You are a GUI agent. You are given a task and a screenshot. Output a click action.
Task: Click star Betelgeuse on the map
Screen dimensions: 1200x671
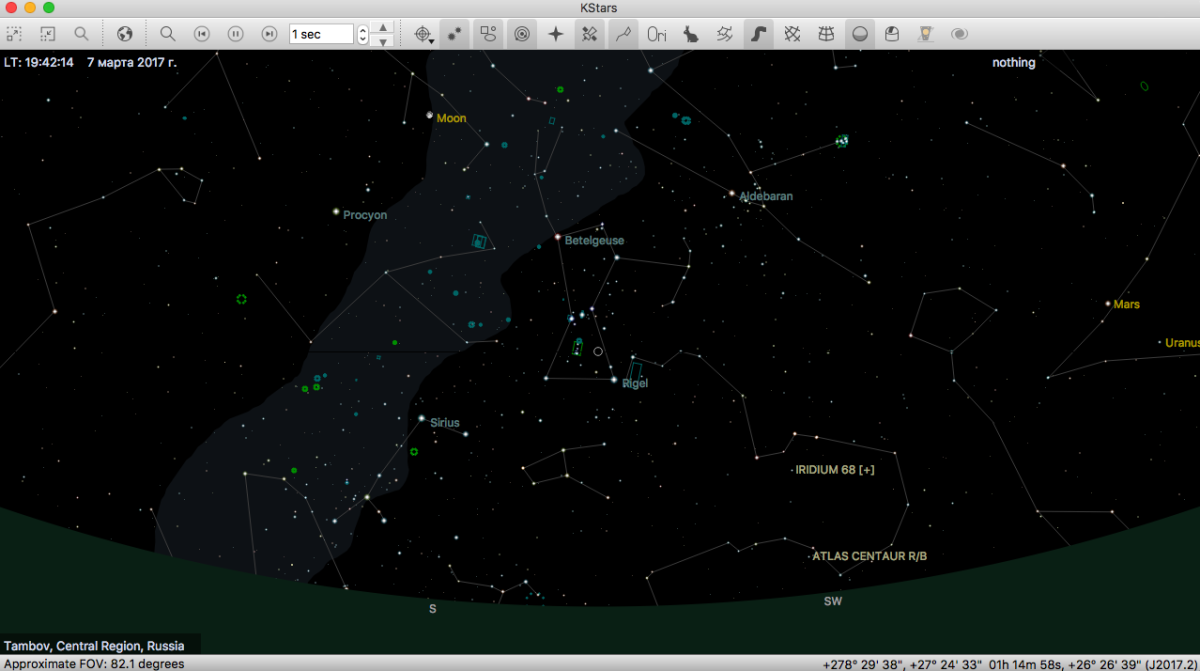(x=558, y=238)
